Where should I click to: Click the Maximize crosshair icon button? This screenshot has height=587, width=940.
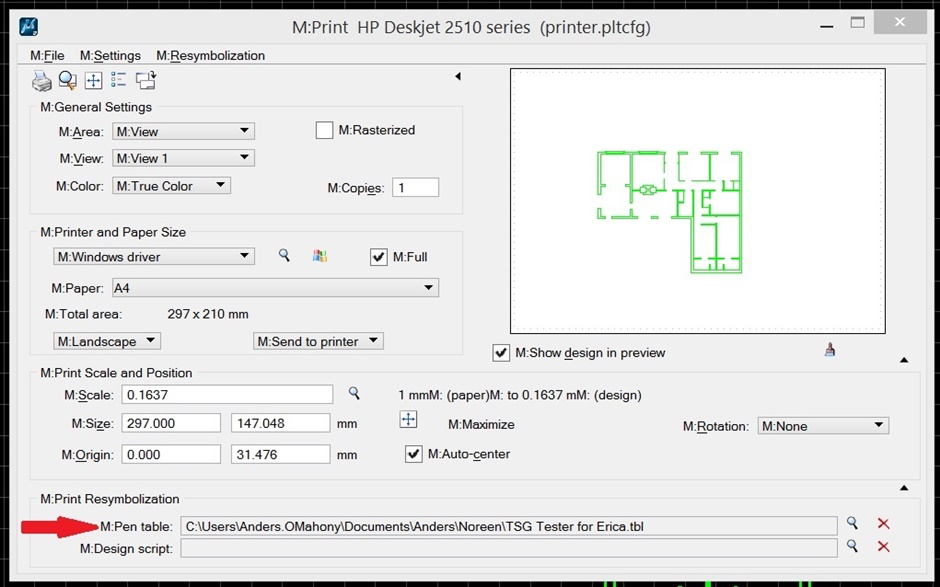[x=408, y=419]
